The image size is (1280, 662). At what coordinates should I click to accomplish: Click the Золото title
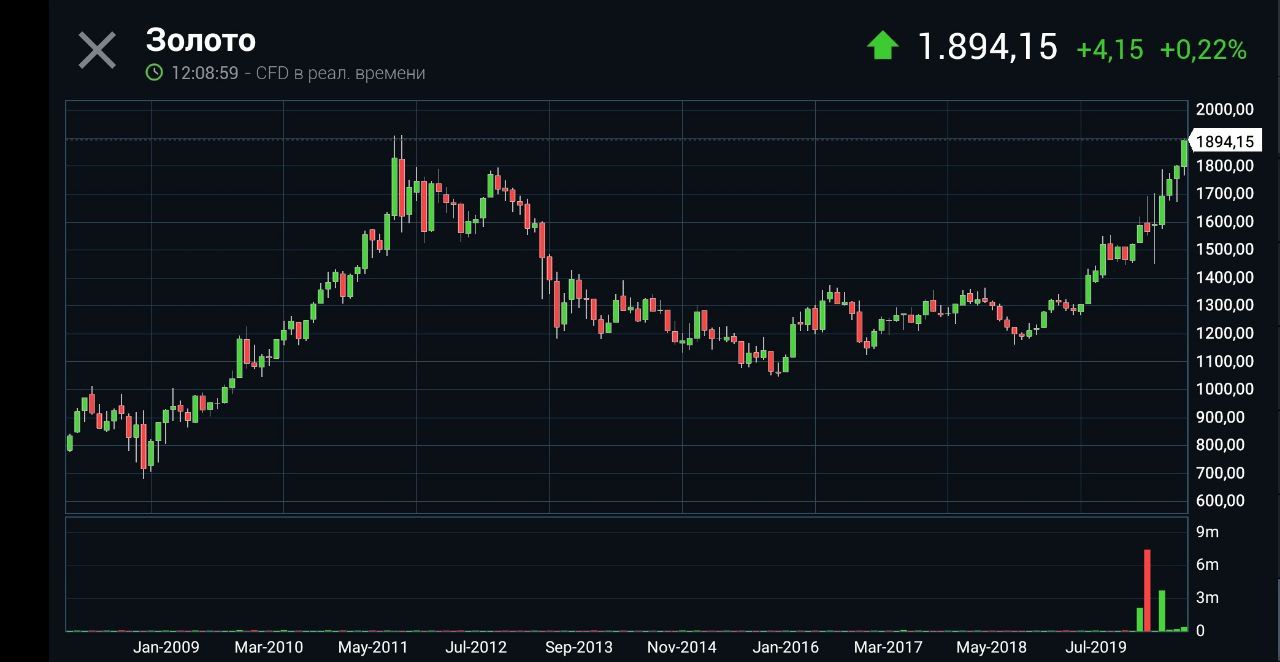click(201, 40)
